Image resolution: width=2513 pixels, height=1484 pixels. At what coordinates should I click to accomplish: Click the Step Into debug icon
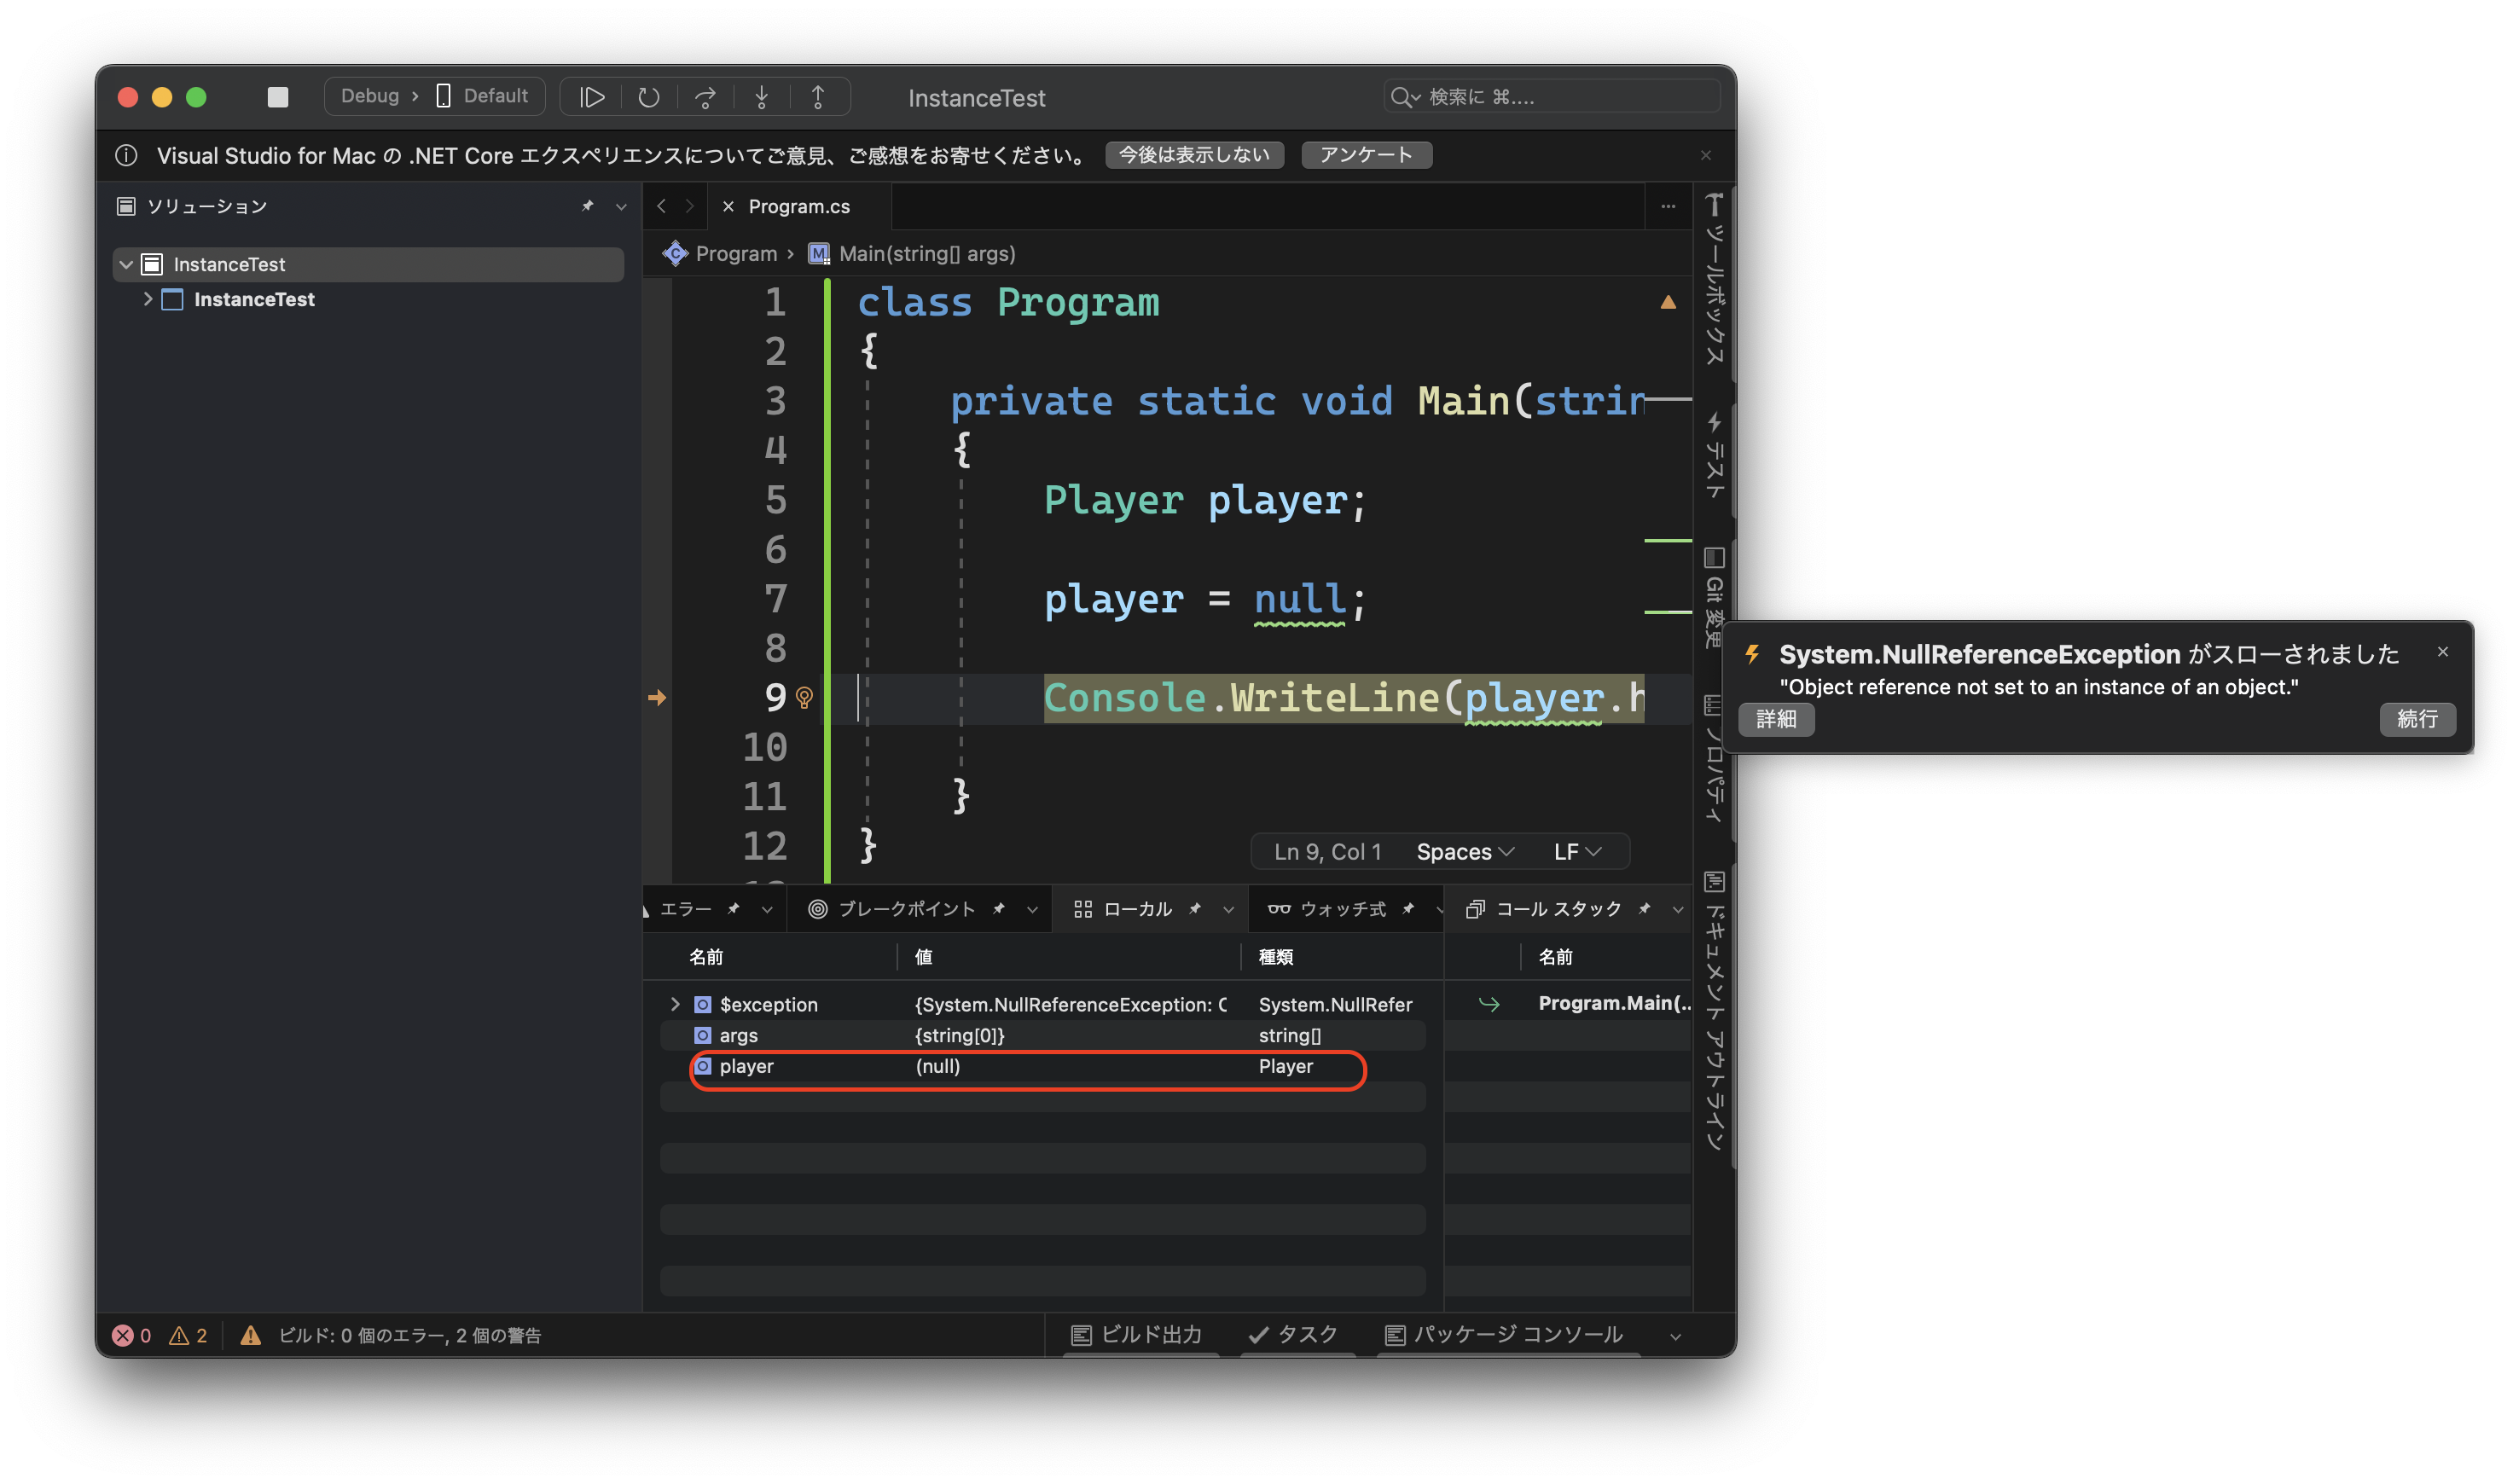tap(762, 96)
